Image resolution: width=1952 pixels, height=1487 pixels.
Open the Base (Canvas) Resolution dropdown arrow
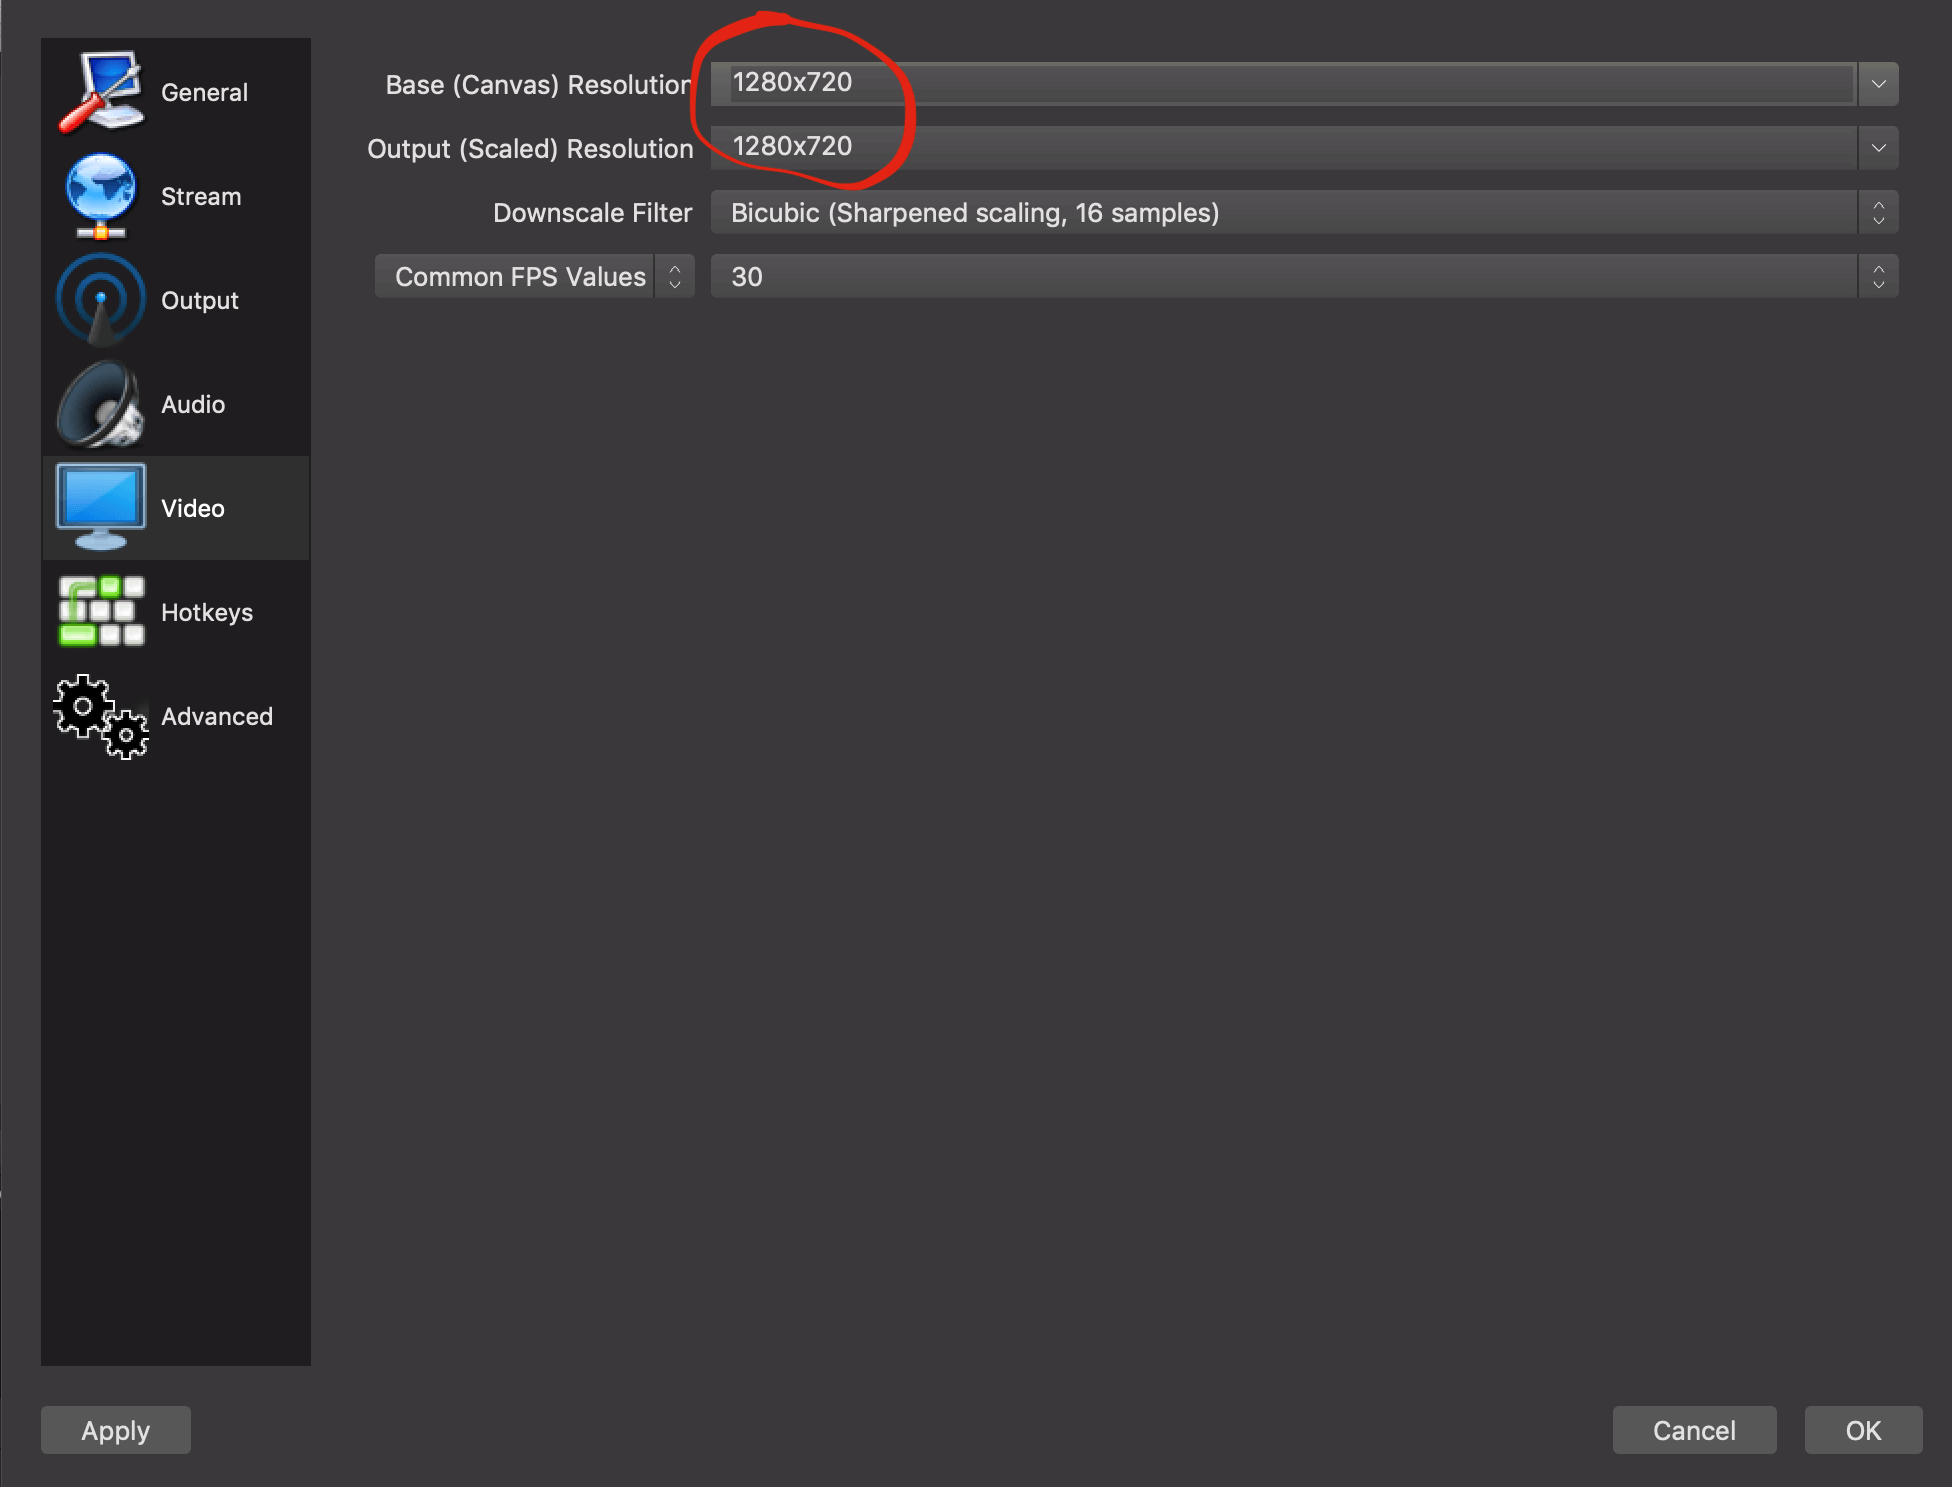(1878, 84)
